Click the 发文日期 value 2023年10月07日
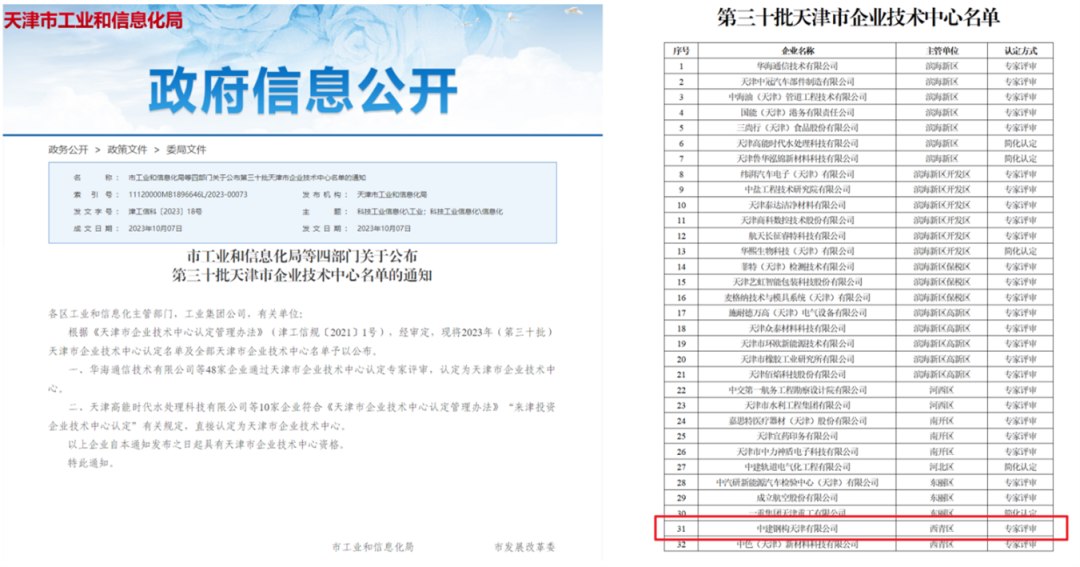 (384, 228)
